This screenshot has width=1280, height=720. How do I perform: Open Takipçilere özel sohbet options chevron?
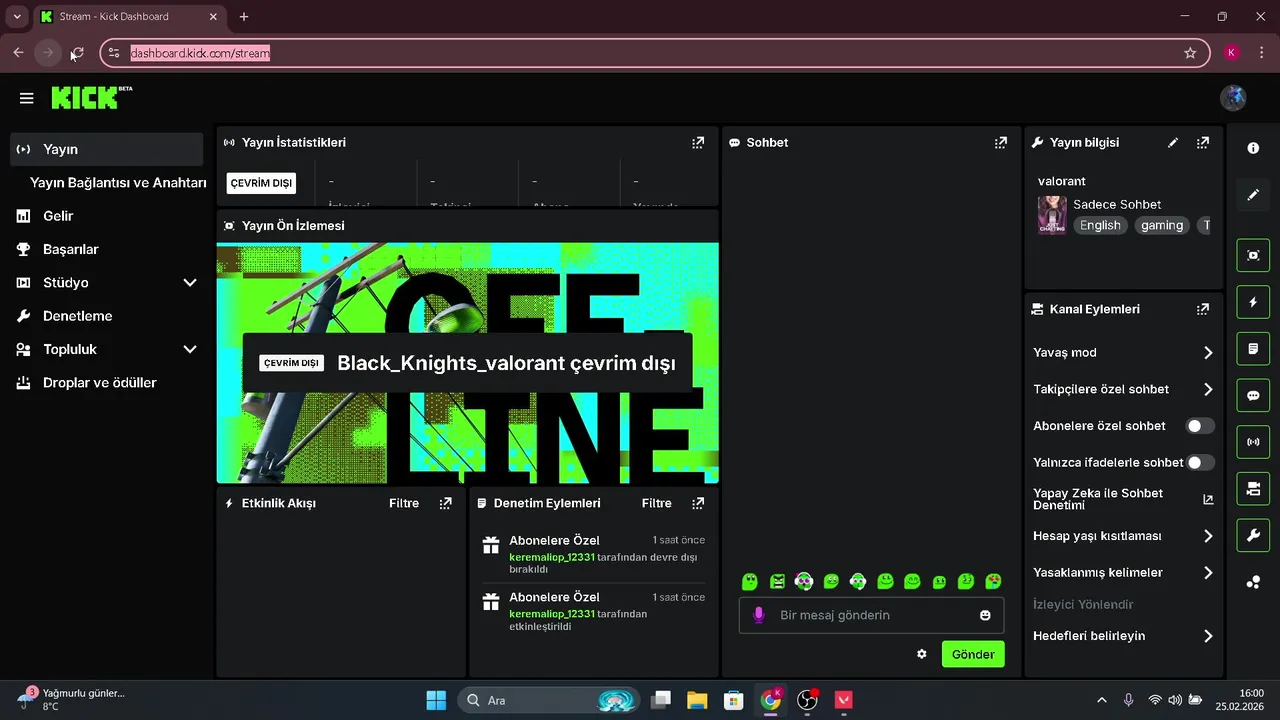pyautogui.click(x=1208, y=389)
